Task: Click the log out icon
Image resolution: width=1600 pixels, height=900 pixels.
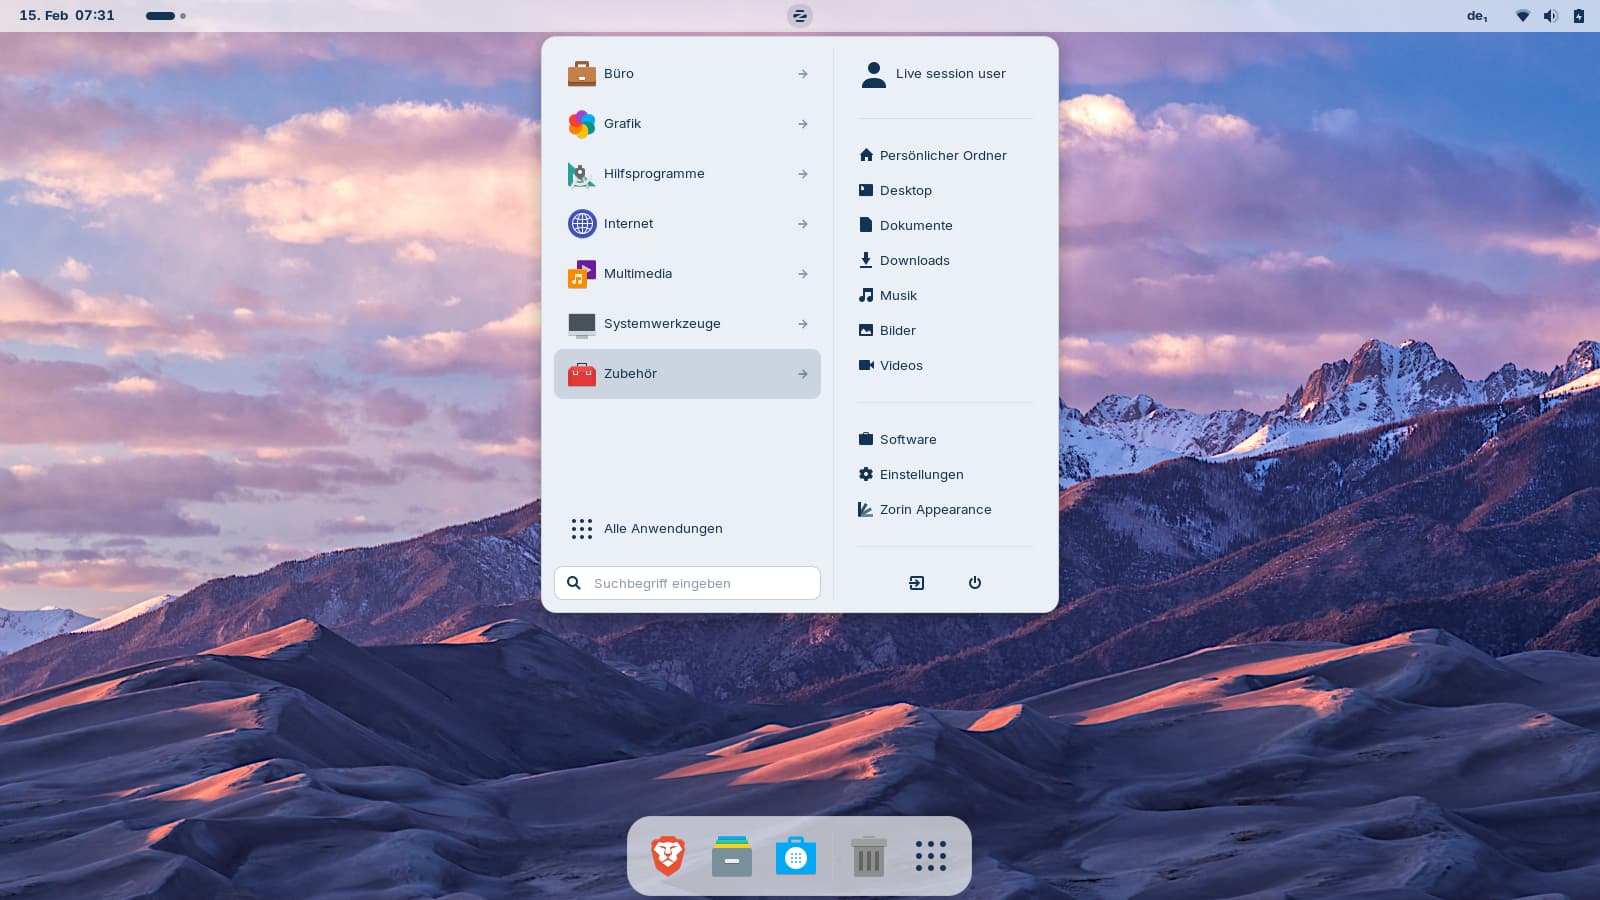Action: pyautogui.click(x=916, y=583)
